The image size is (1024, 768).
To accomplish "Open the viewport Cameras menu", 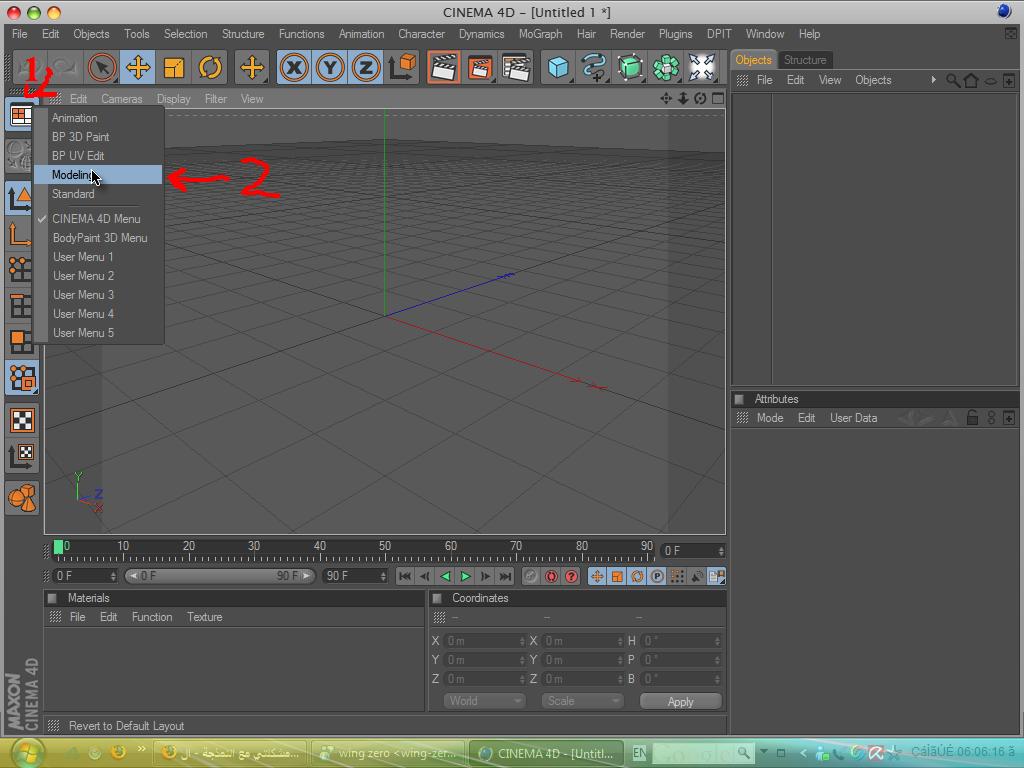I will [121, 99].
